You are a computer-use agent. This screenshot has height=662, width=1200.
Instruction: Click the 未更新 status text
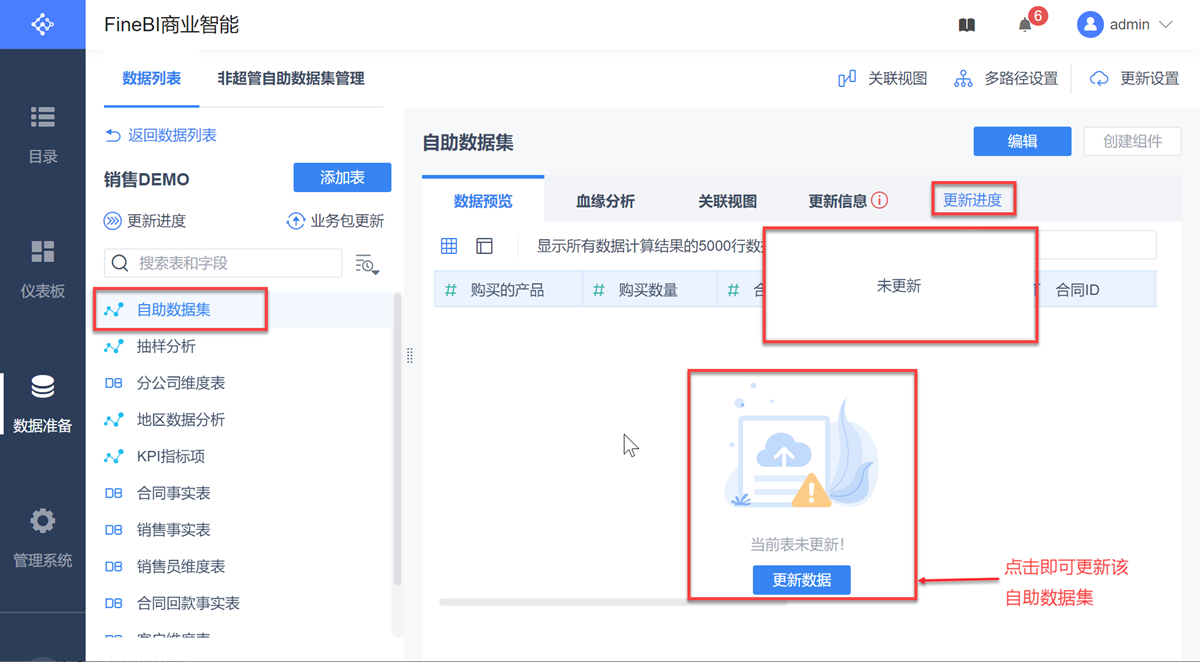click(899, 286)
